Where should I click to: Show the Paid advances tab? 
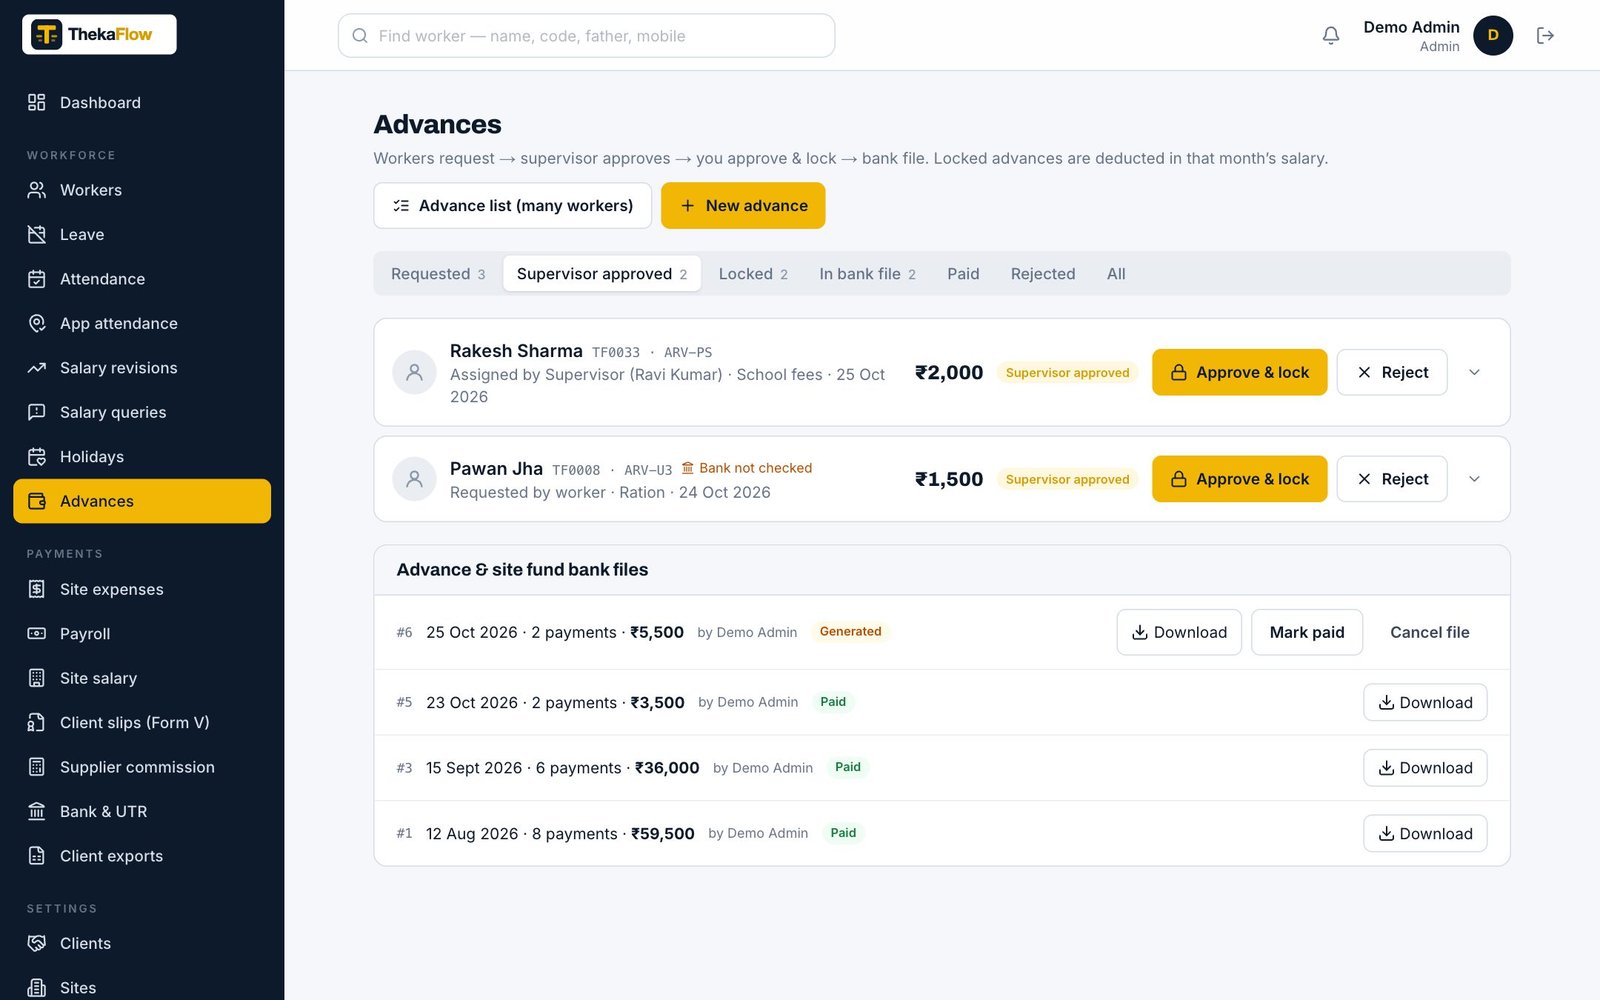963,274
